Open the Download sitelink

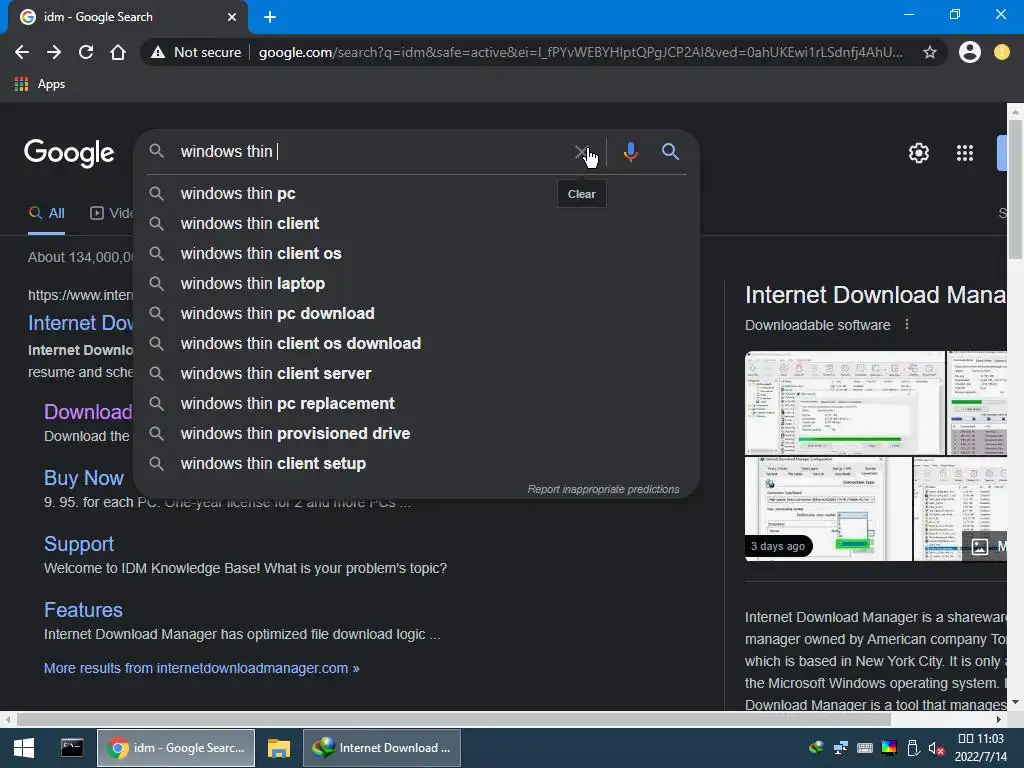click(x=88, y=411)
